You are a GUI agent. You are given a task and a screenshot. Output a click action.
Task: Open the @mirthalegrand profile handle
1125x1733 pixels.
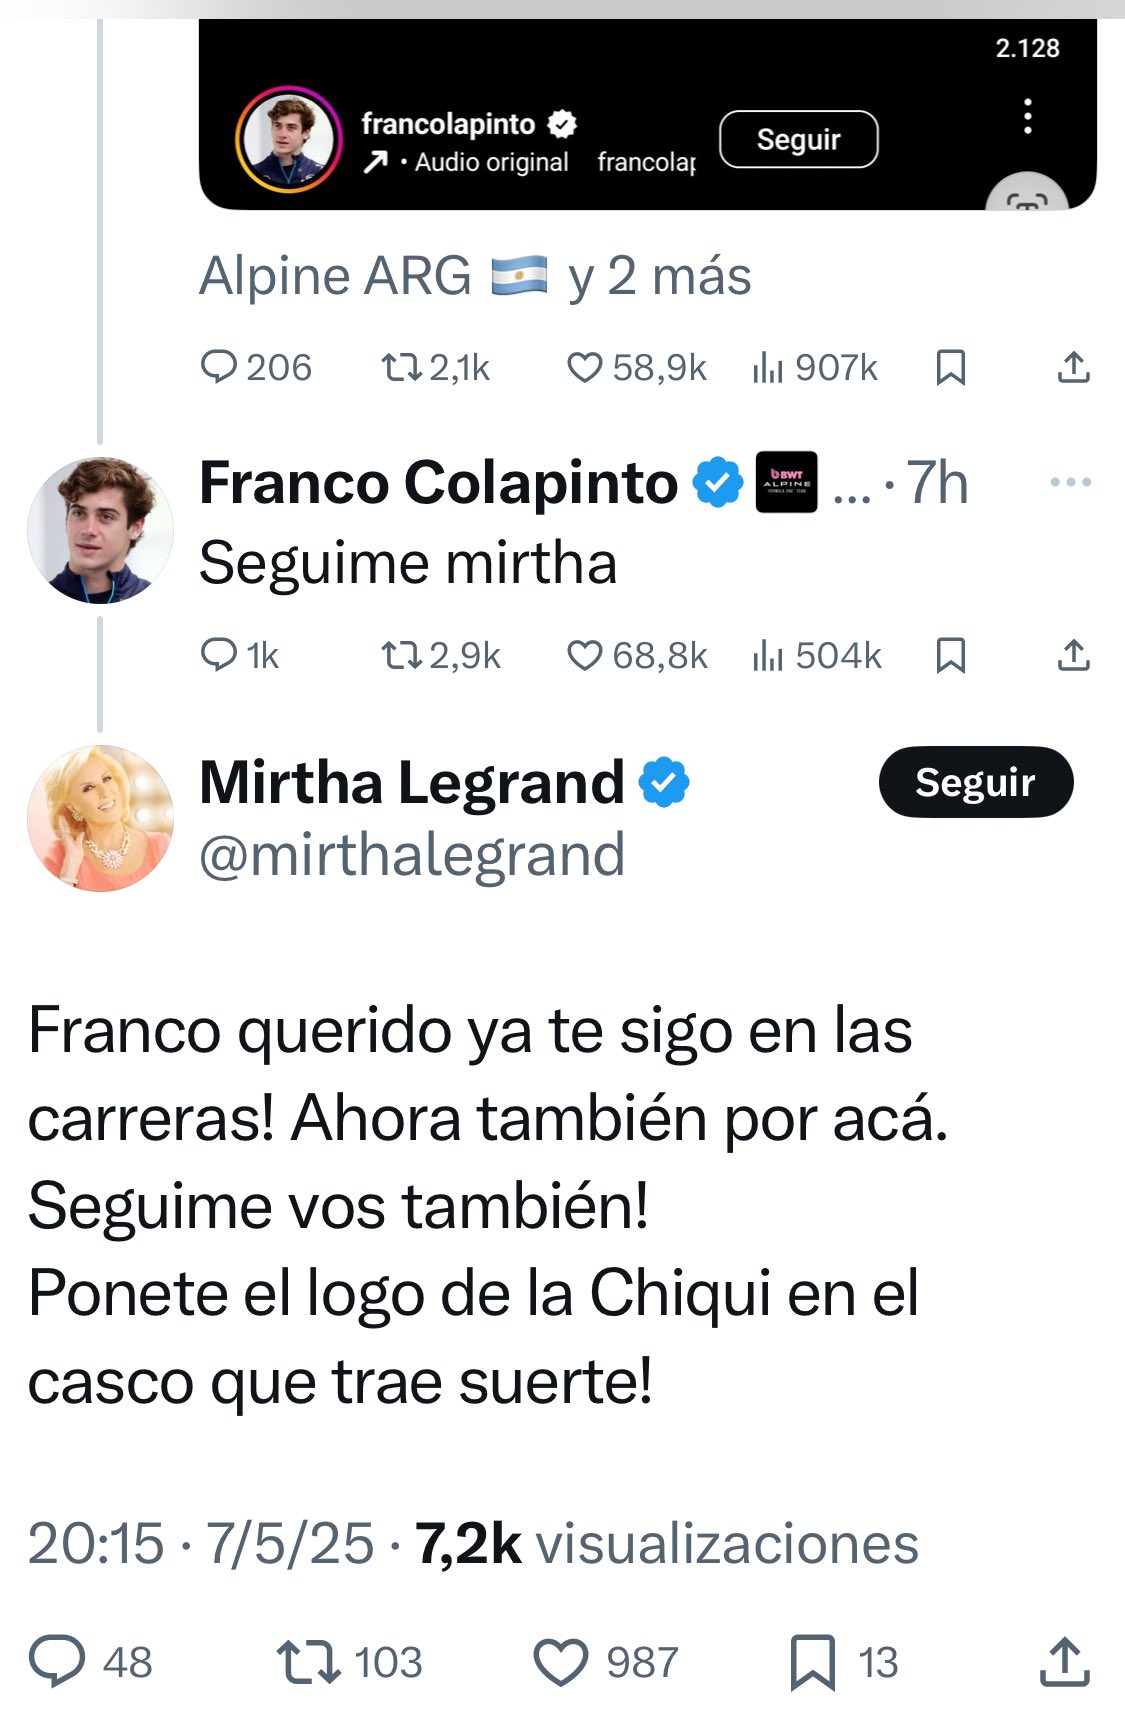(x=412, y=856)
